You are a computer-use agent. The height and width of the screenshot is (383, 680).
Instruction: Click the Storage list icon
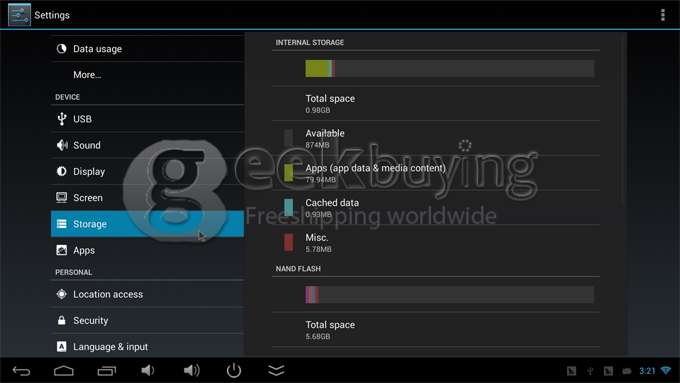pyautogui.click(x=62, y=224)
